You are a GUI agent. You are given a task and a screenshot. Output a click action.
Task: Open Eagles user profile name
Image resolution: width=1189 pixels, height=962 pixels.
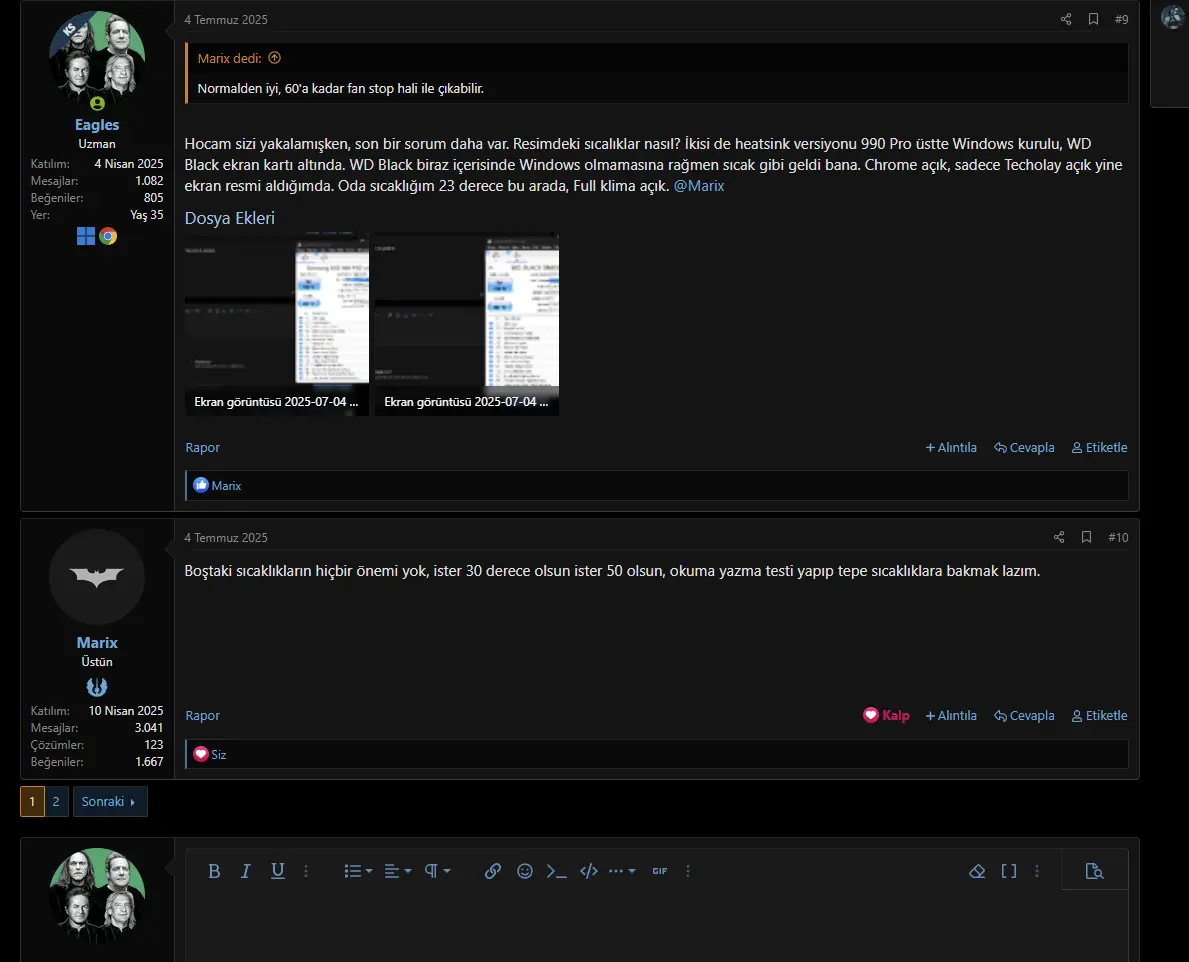pos(97,124)
